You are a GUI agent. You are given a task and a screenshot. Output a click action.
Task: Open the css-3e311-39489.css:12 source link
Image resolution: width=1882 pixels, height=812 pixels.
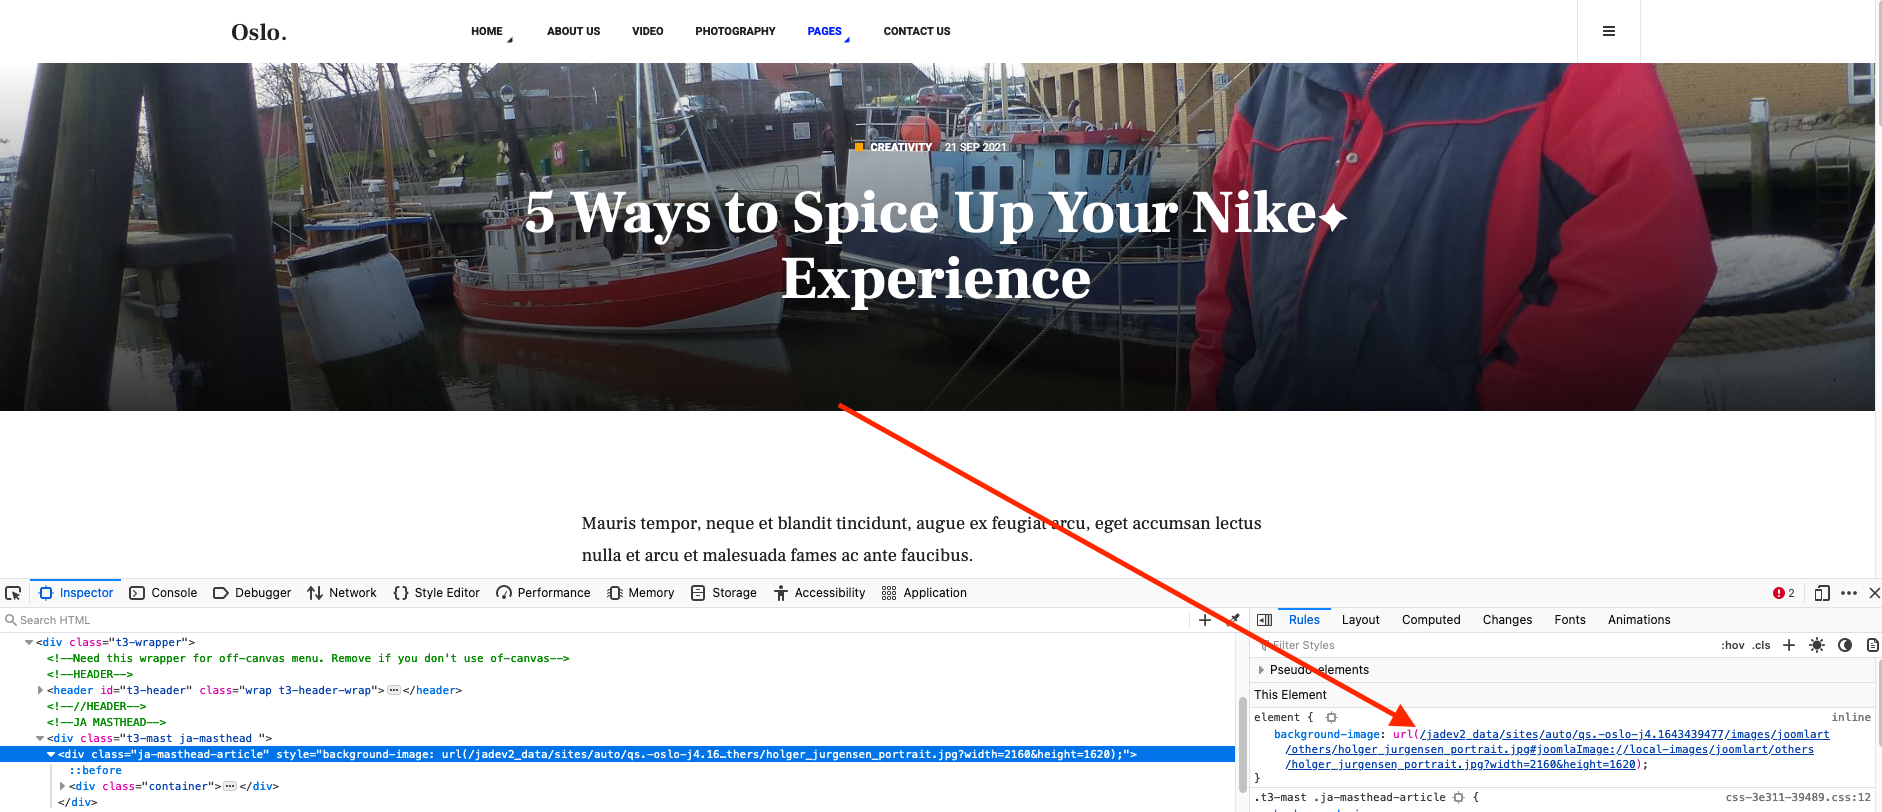pos(1798,797)
